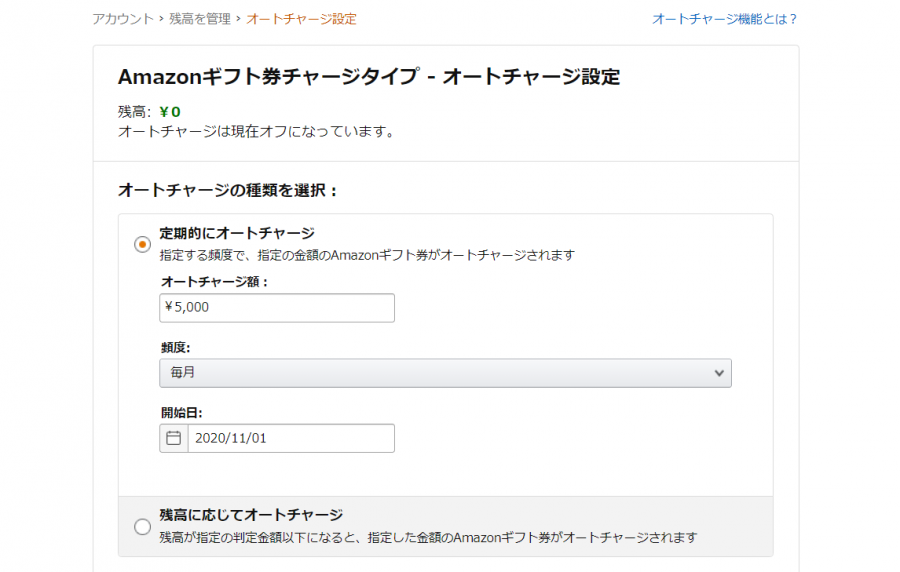Select the 残高に応じてオートチャージ radio button
The height and width of the screenshot is (572, 900).
tap(142, 526)
